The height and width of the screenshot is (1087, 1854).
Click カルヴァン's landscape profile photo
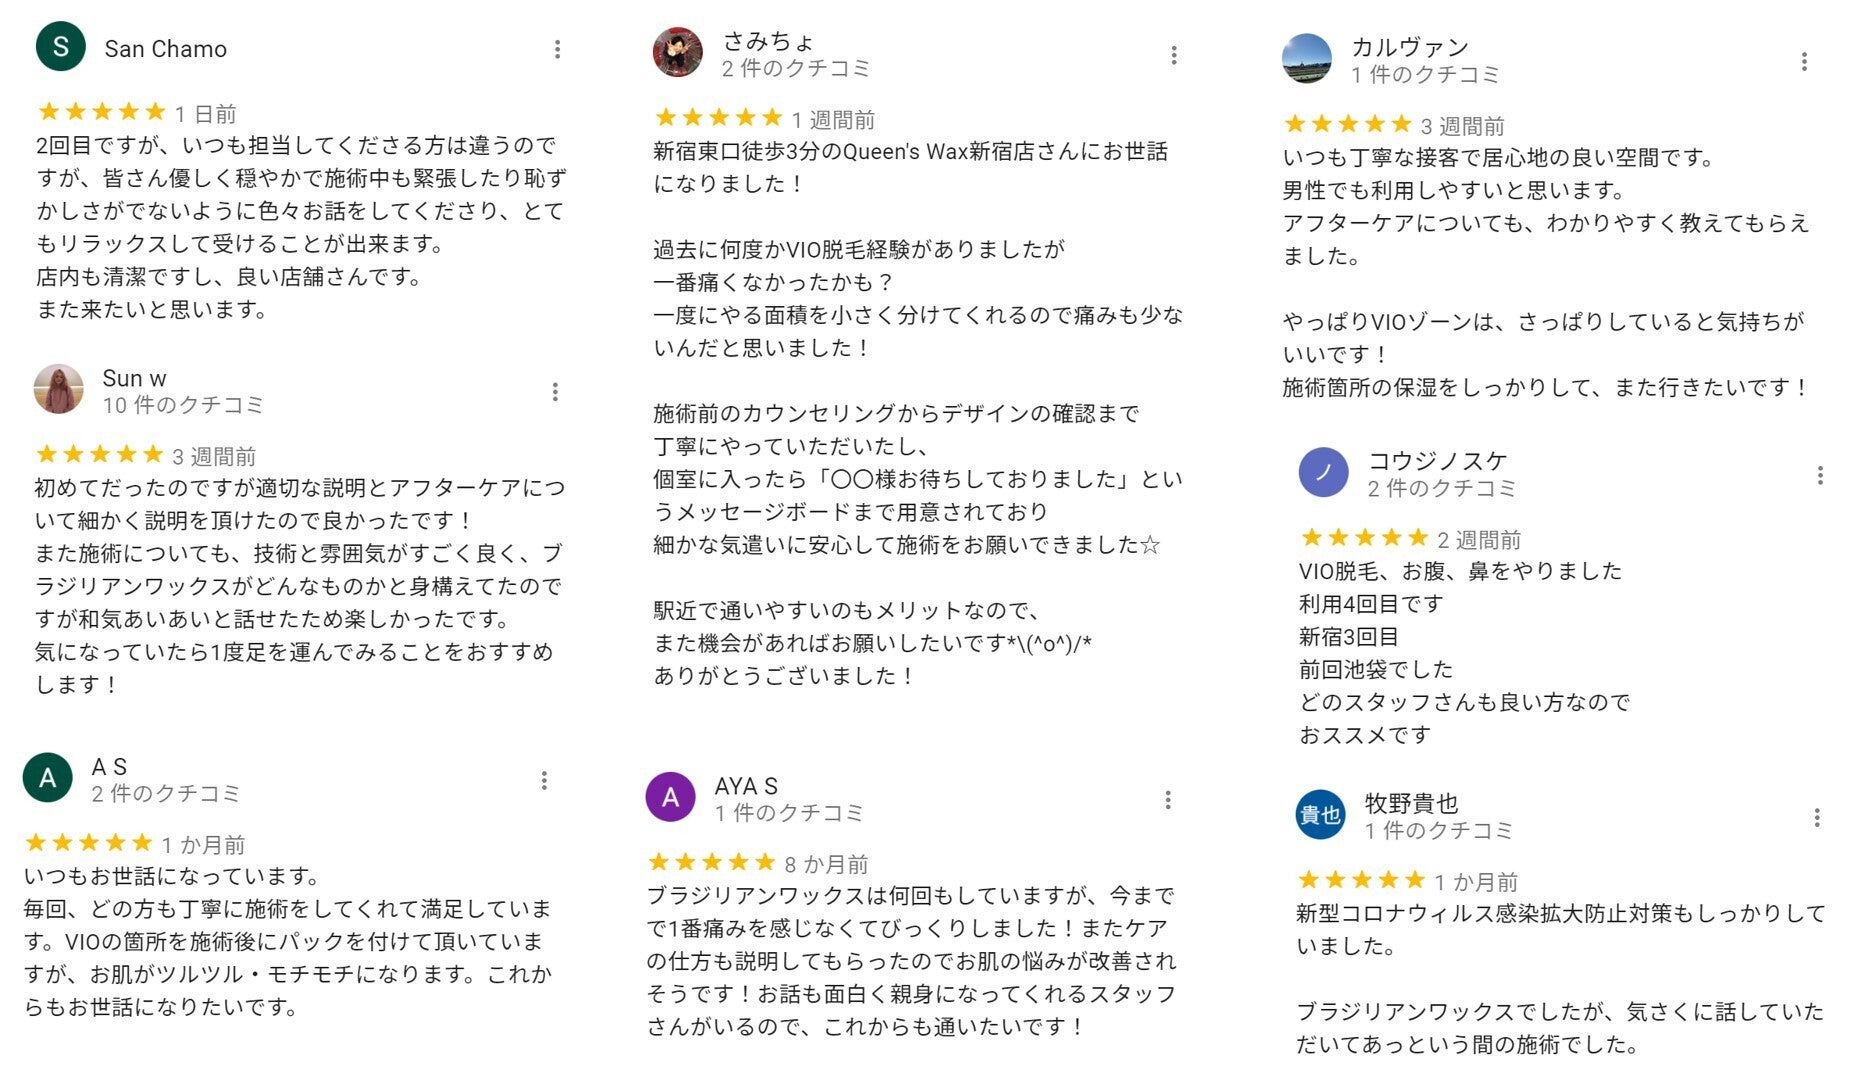coord(1307,59)
